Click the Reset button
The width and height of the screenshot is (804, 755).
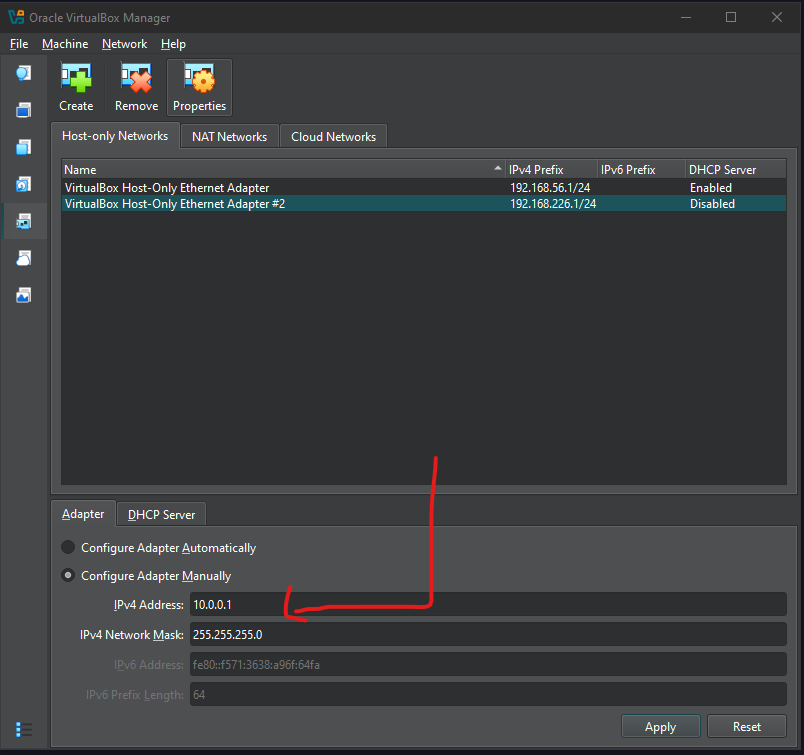pos(747,727)
